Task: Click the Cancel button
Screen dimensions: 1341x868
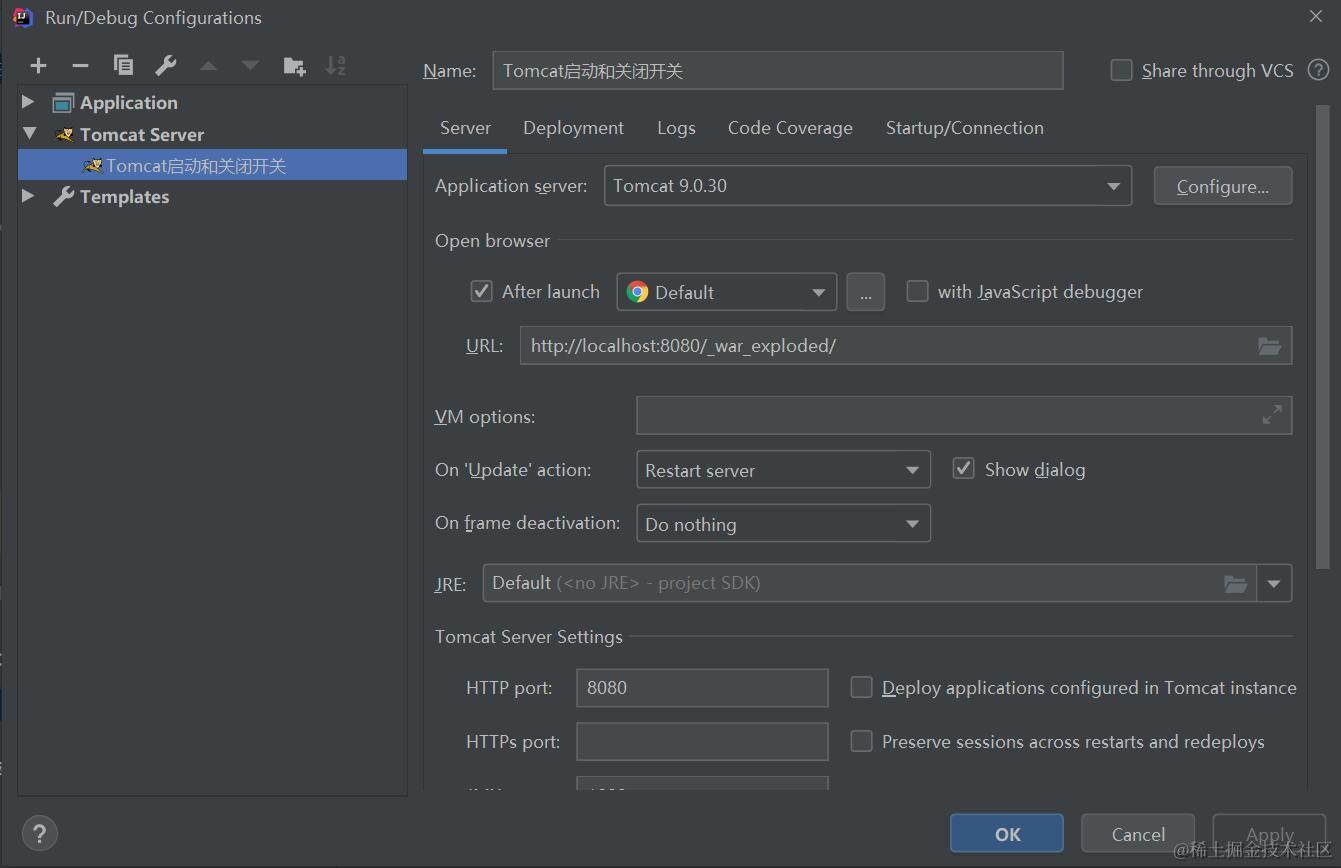Action: (1138, 834)
